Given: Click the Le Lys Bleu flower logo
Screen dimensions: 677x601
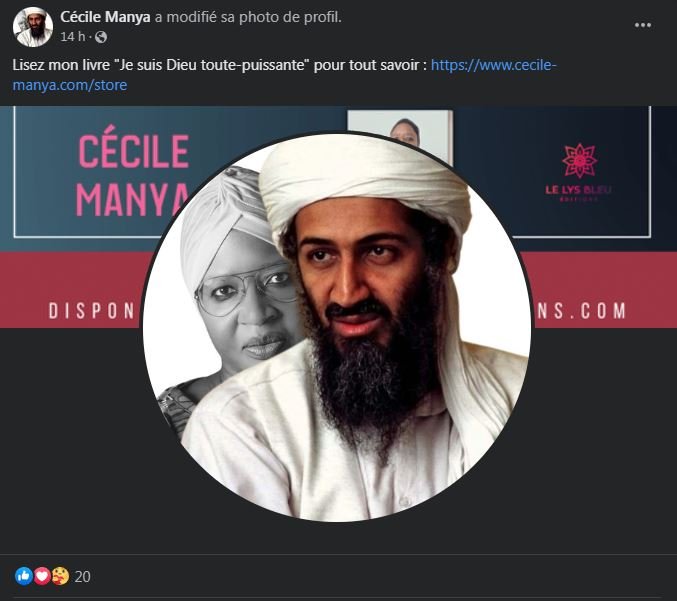Looking at the screenshot, I should 579,161.
